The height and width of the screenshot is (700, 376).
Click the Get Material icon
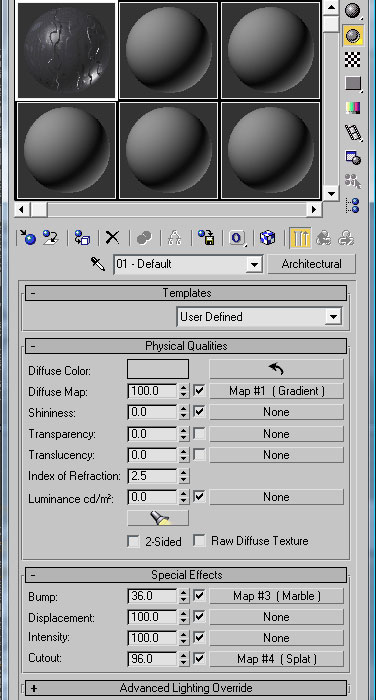28,238
